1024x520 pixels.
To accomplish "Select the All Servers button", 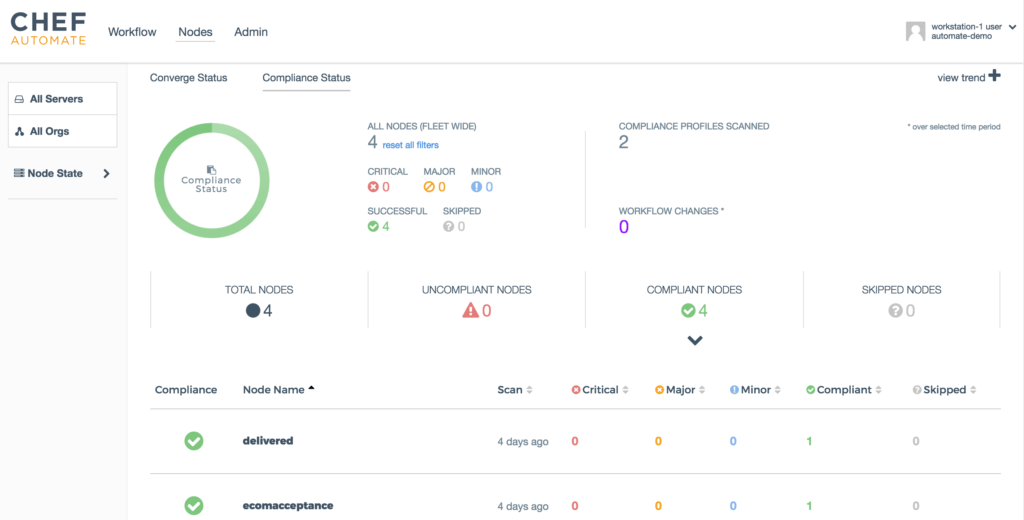I will (62, 99).
